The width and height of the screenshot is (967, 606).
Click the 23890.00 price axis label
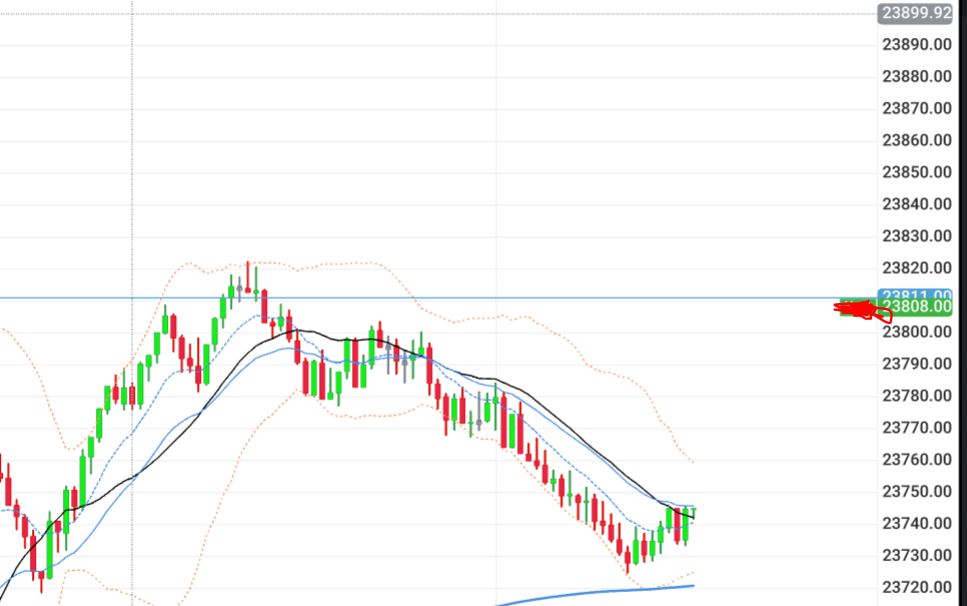coord(915,44)
